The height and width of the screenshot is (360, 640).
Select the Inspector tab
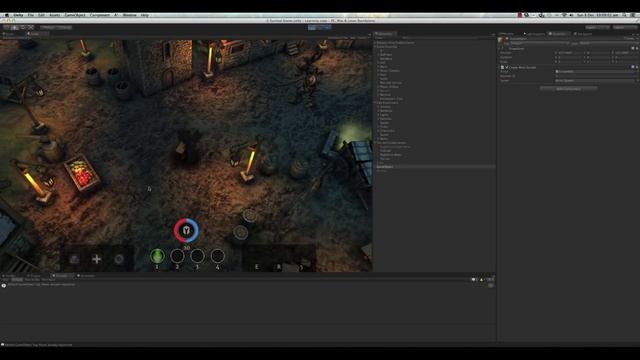(559, 34)
